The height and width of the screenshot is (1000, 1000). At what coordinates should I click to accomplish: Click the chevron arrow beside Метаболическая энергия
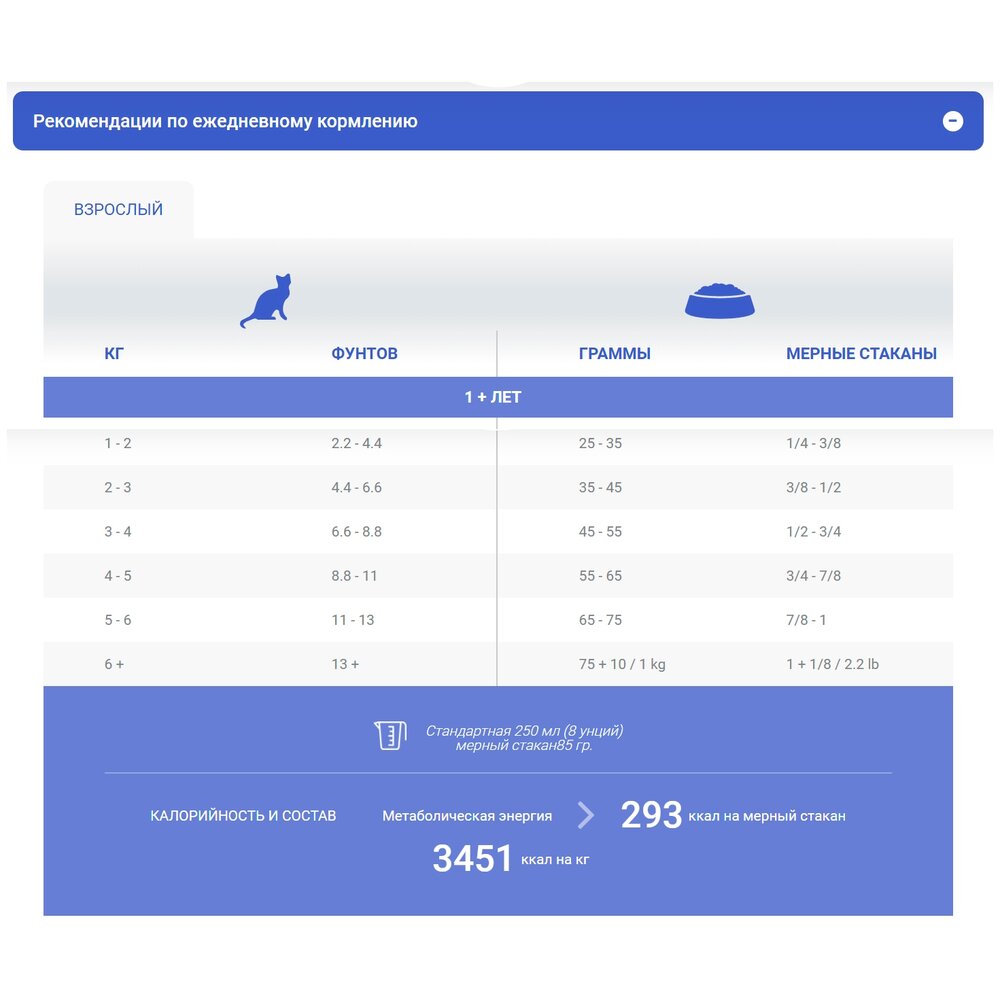click(x=585, y=815)
